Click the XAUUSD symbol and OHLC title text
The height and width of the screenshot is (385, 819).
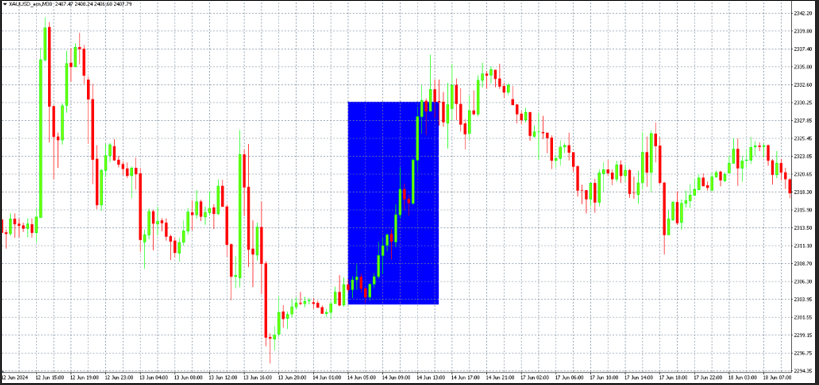[x=71, y=4]
